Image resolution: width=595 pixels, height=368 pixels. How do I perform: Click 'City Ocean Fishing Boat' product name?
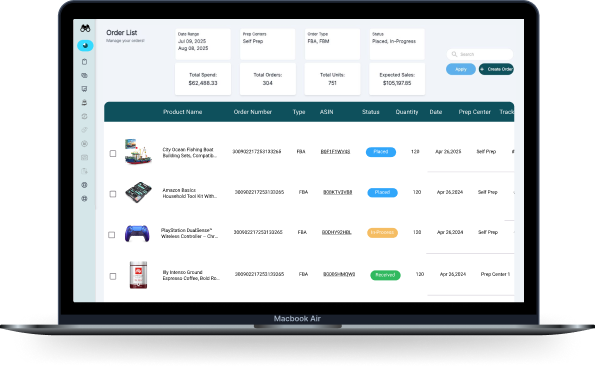189,153
